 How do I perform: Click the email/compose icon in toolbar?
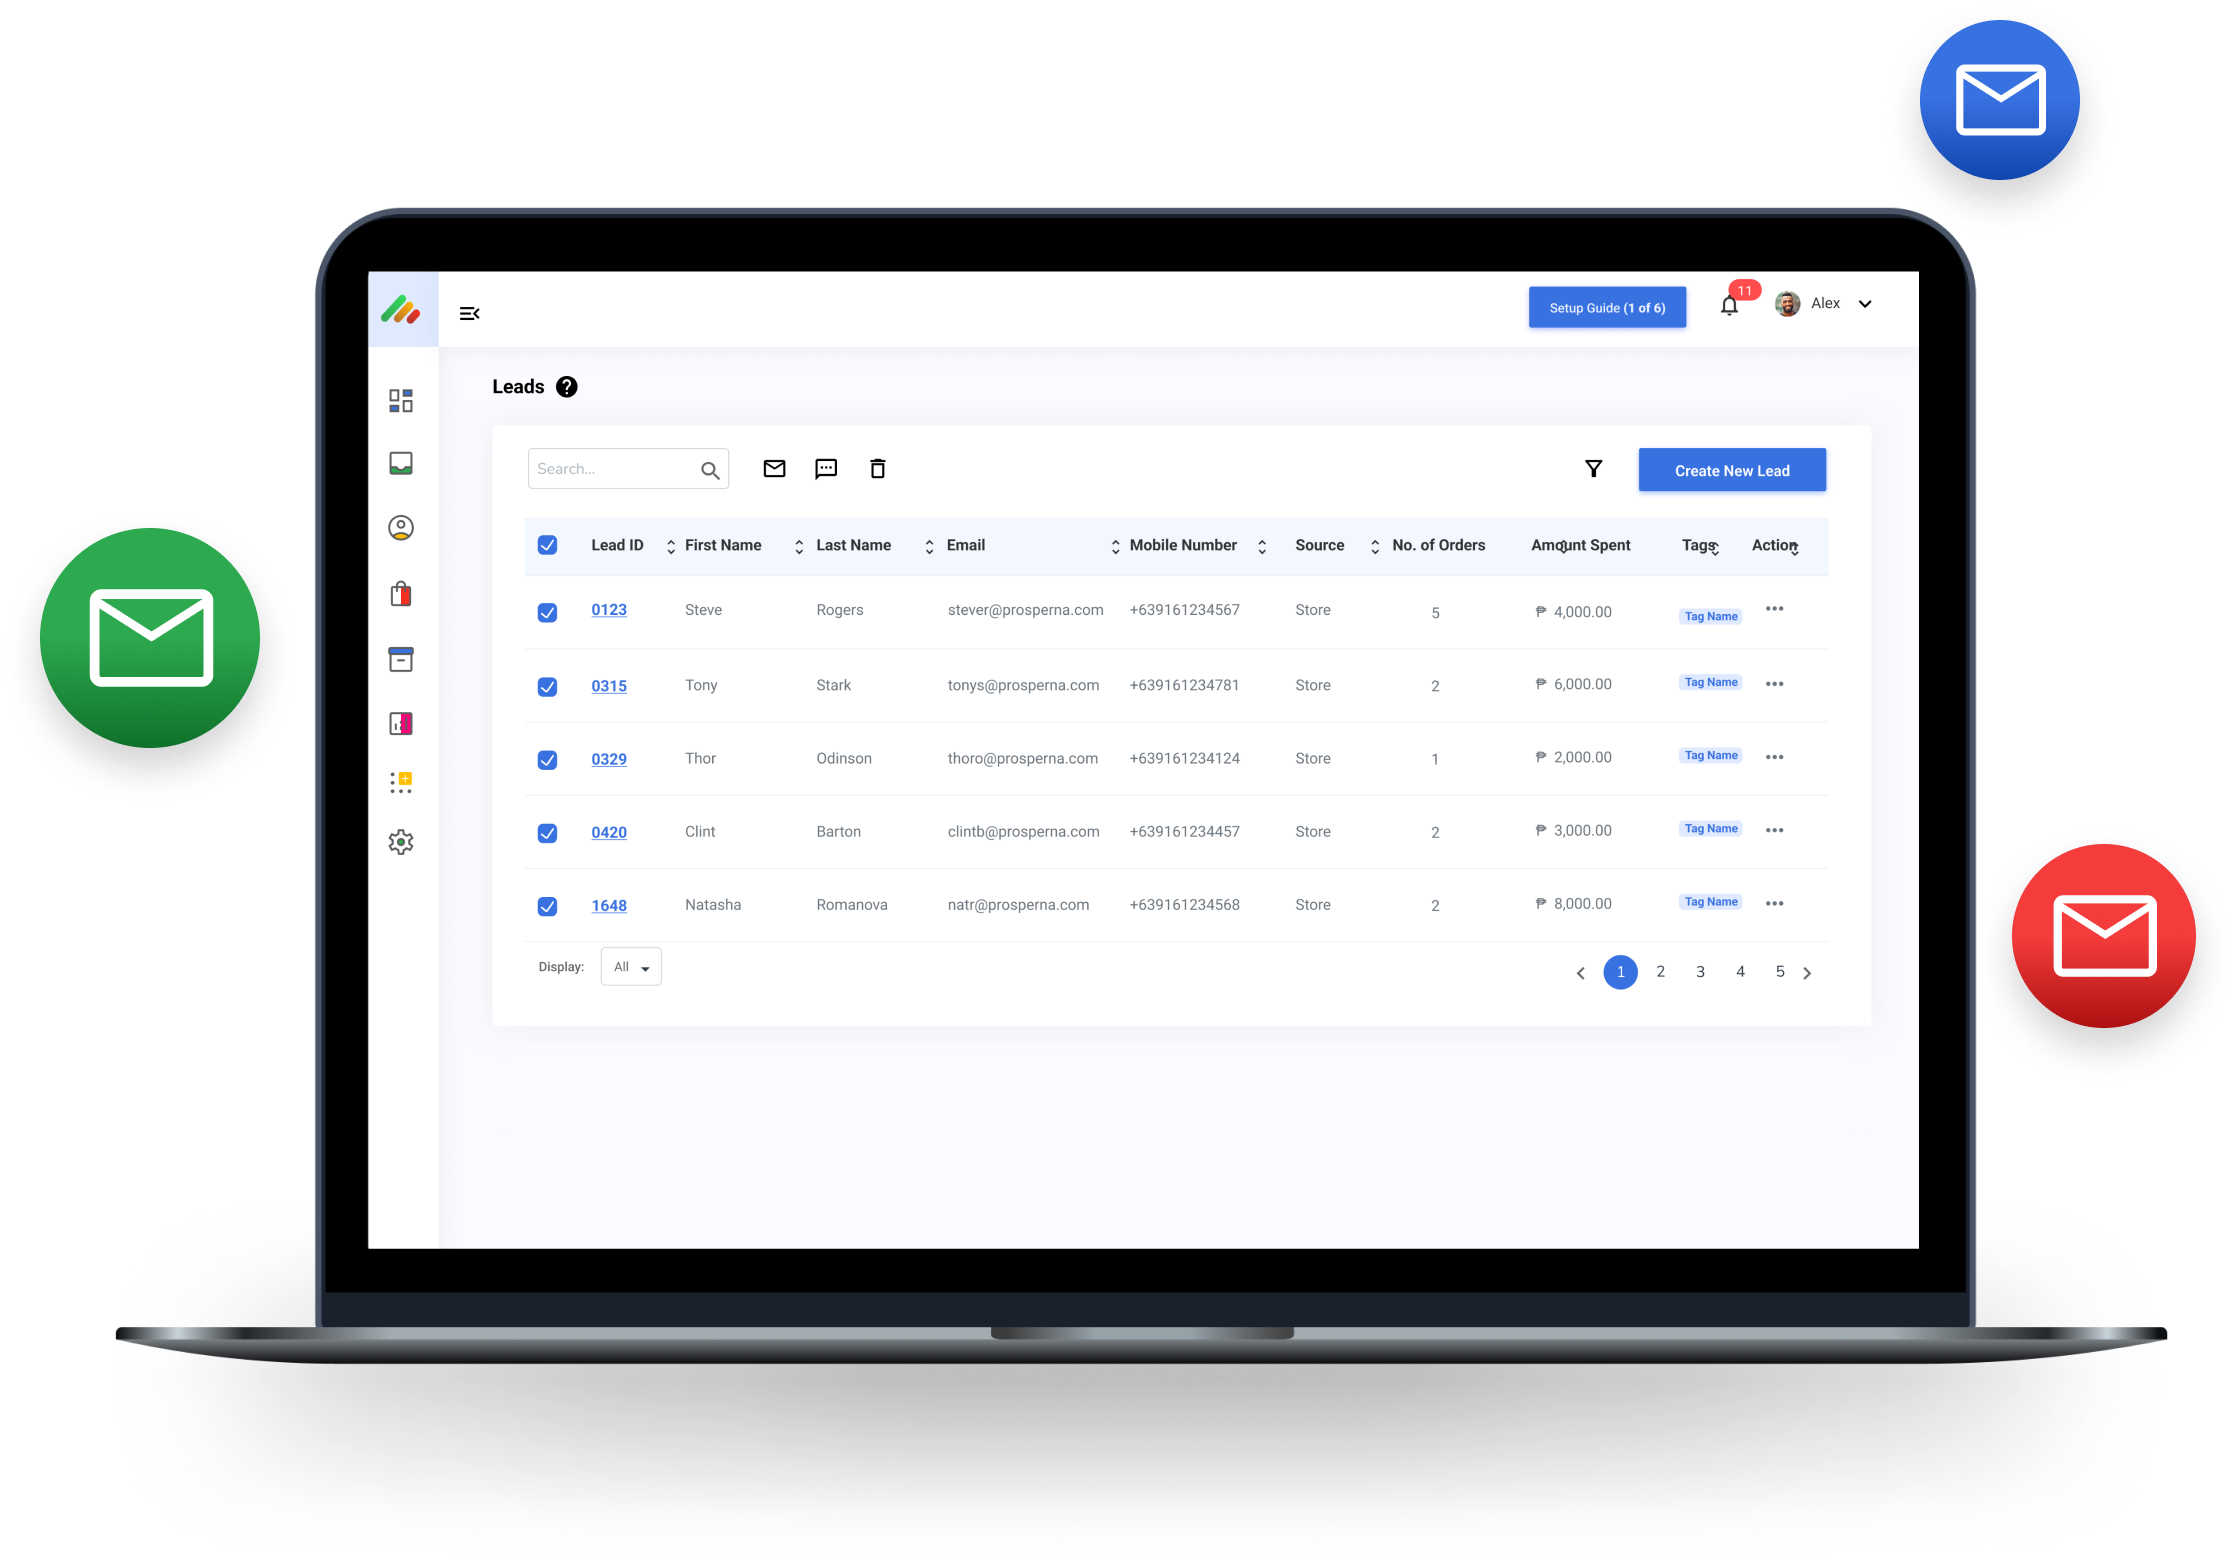[x=775, y=470]
